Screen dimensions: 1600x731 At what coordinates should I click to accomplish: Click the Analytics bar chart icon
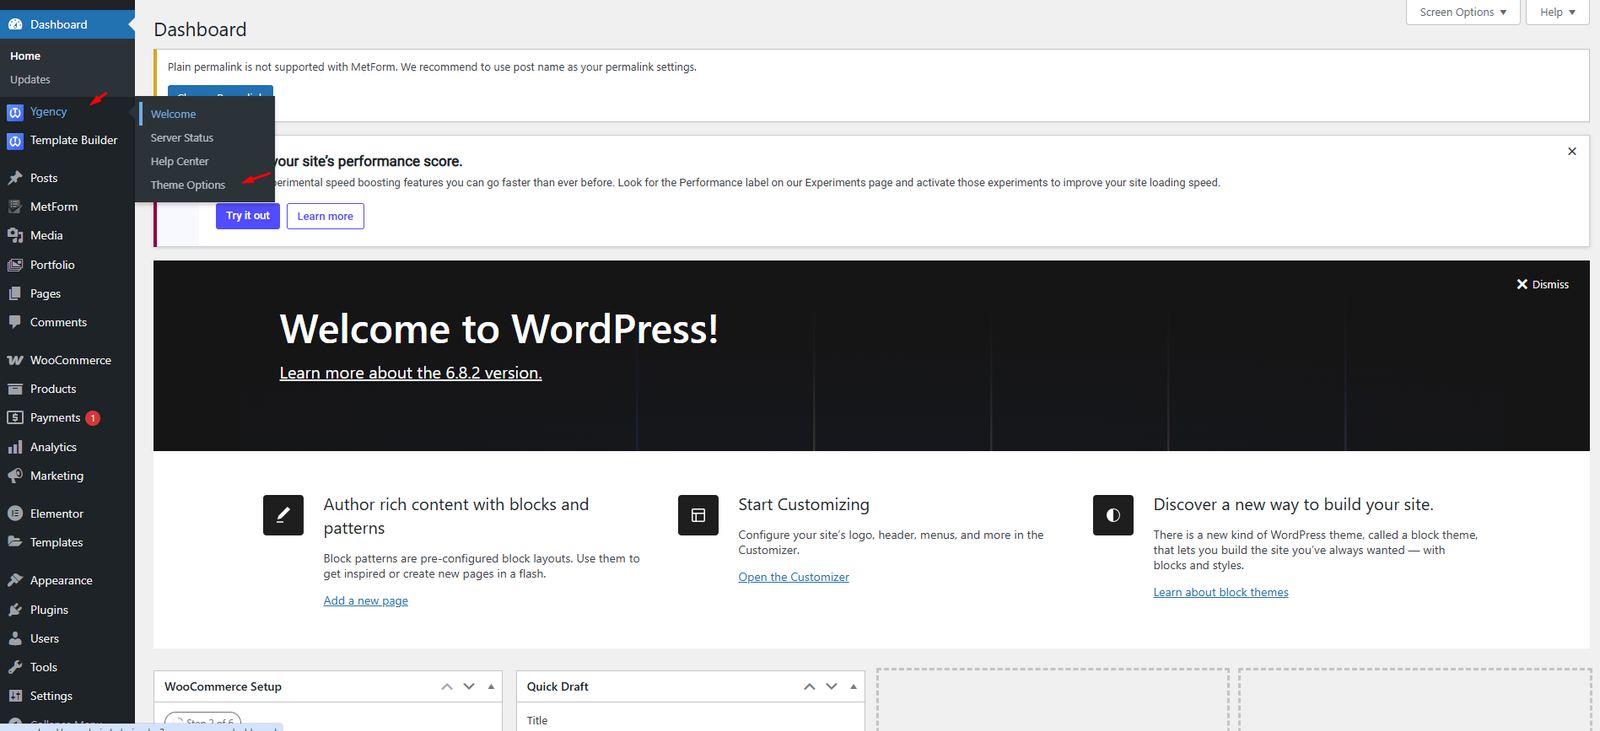[x=15, y=448]
